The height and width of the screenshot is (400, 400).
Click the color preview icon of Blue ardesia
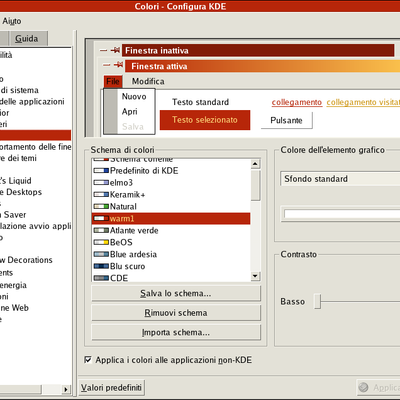pyautogui.click(x=101, y=254)
